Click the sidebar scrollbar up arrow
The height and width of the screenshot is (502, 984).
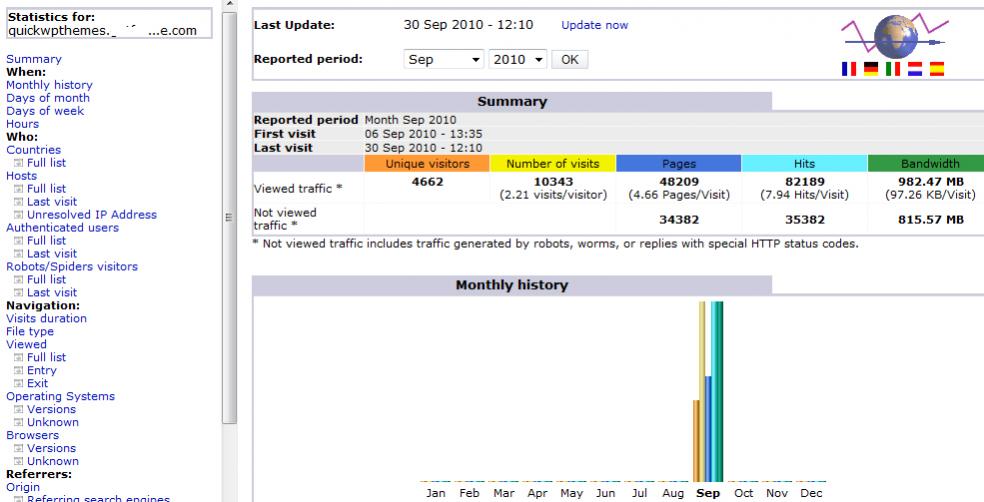point(230,4)
